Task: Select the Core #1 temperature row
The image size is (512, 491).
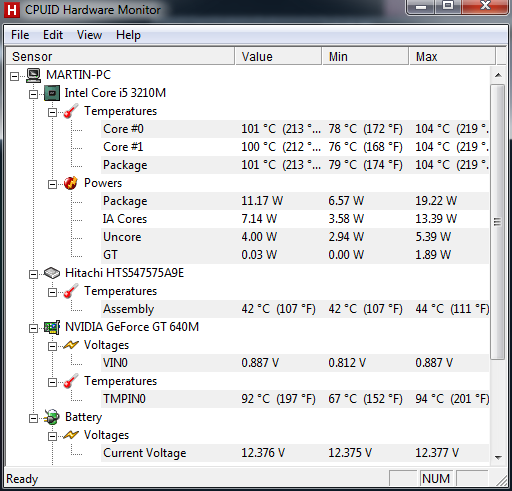Action: [295, 147]
